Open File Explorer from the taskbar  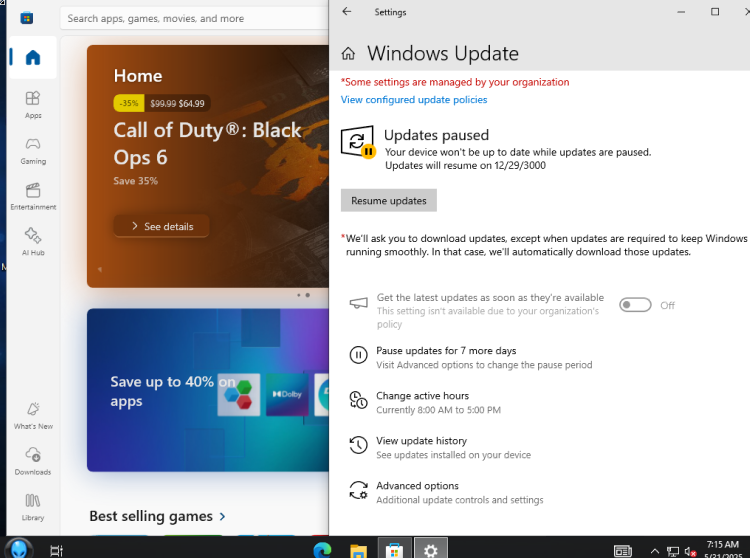point(358,551)
